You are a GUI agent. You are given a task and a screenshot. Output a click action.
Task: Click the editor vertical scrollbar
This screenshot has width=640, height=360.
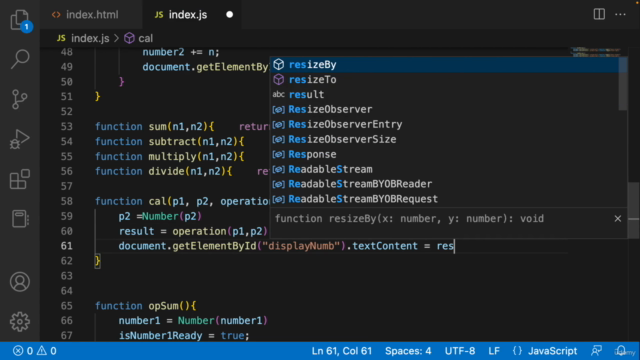point(633,210)
